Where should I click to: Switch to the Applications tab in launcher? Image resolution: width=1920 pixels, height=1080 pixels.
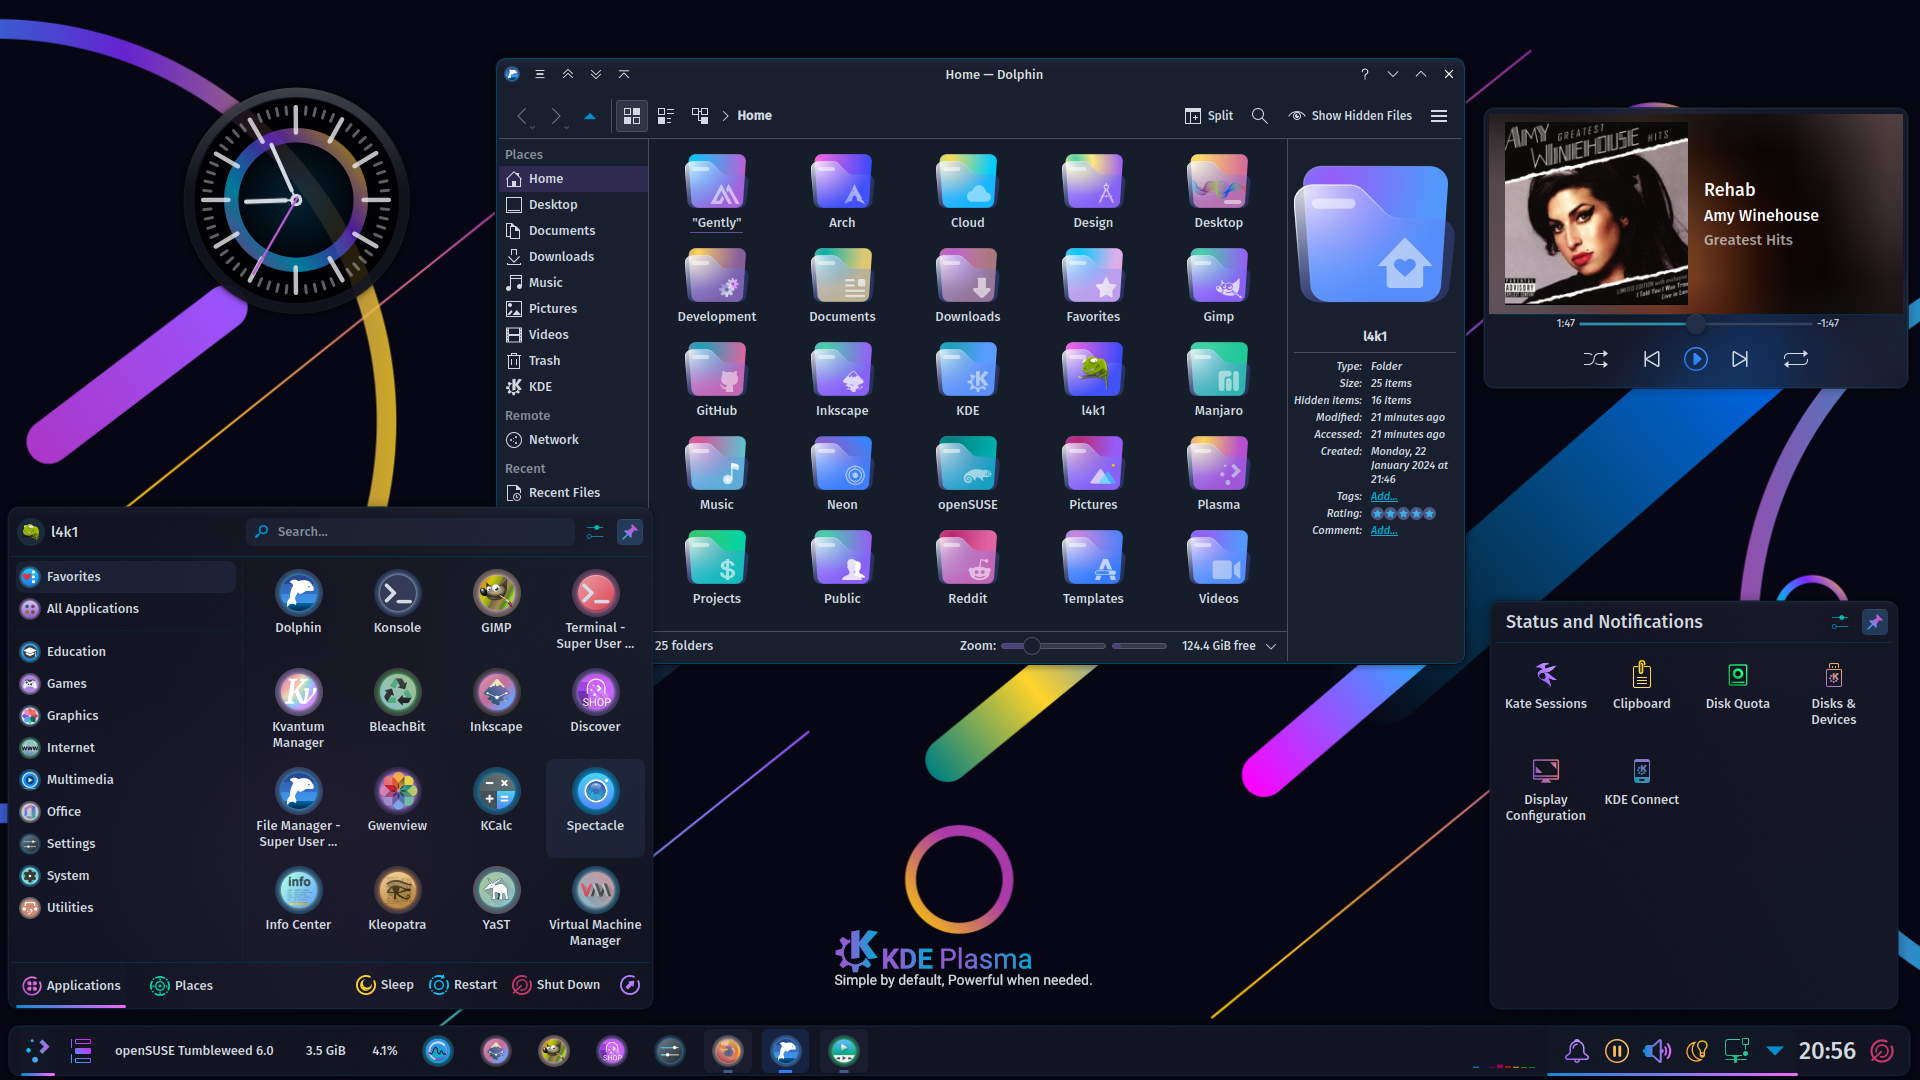tap(71, 985)
